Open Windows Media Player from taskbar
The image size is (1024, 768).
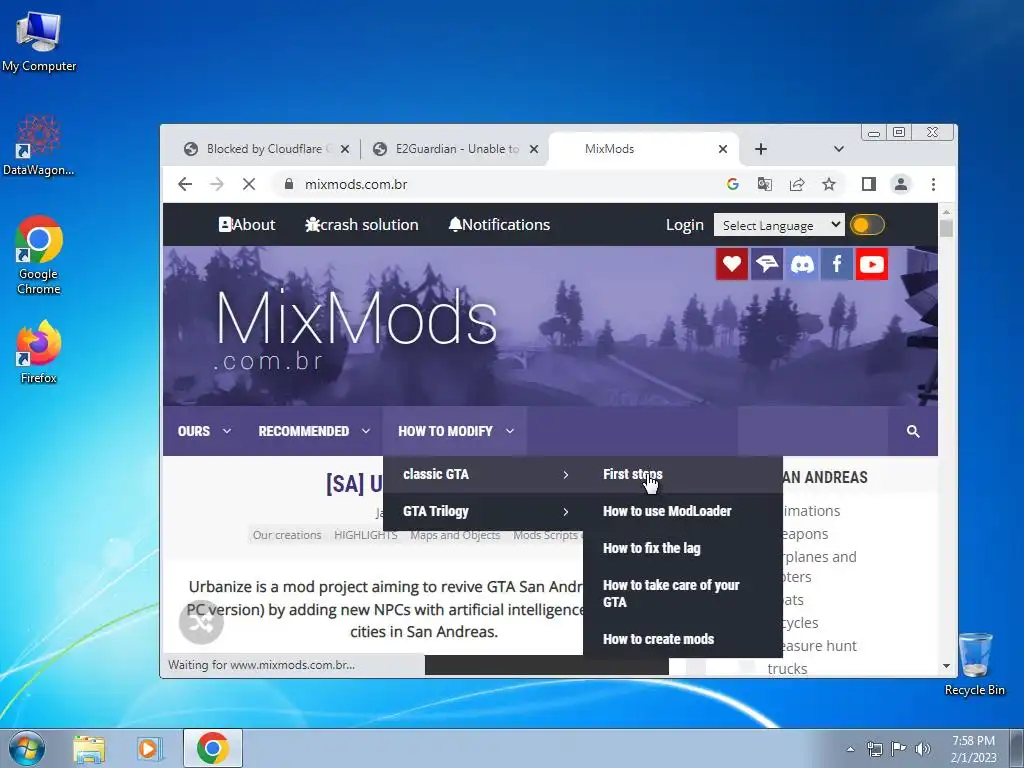tap(150, 748)
